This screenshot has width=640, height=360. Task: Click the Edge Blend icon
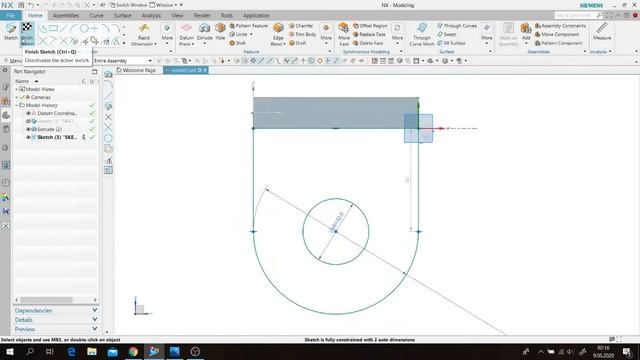[278, 28]
